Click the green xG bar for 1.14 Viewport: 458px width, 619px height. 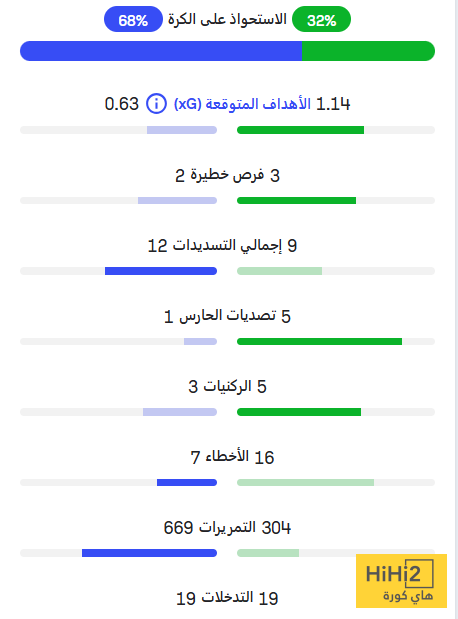click(300, 130)
